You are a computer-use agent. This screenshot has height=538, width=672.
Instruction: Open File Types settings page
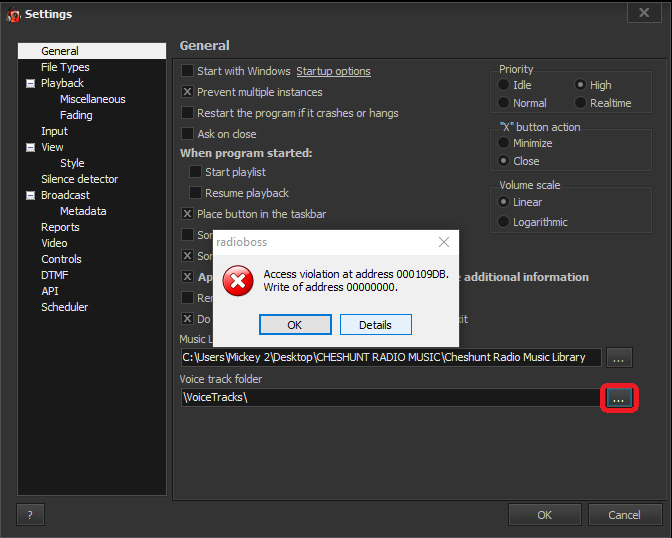tap(65, 67)
